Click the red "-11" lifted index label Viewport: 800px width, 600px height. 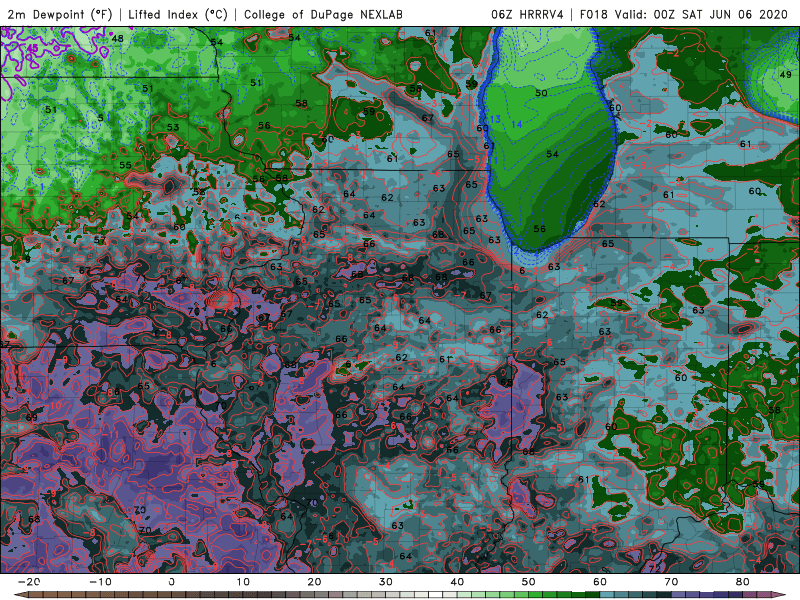point(109,434)
